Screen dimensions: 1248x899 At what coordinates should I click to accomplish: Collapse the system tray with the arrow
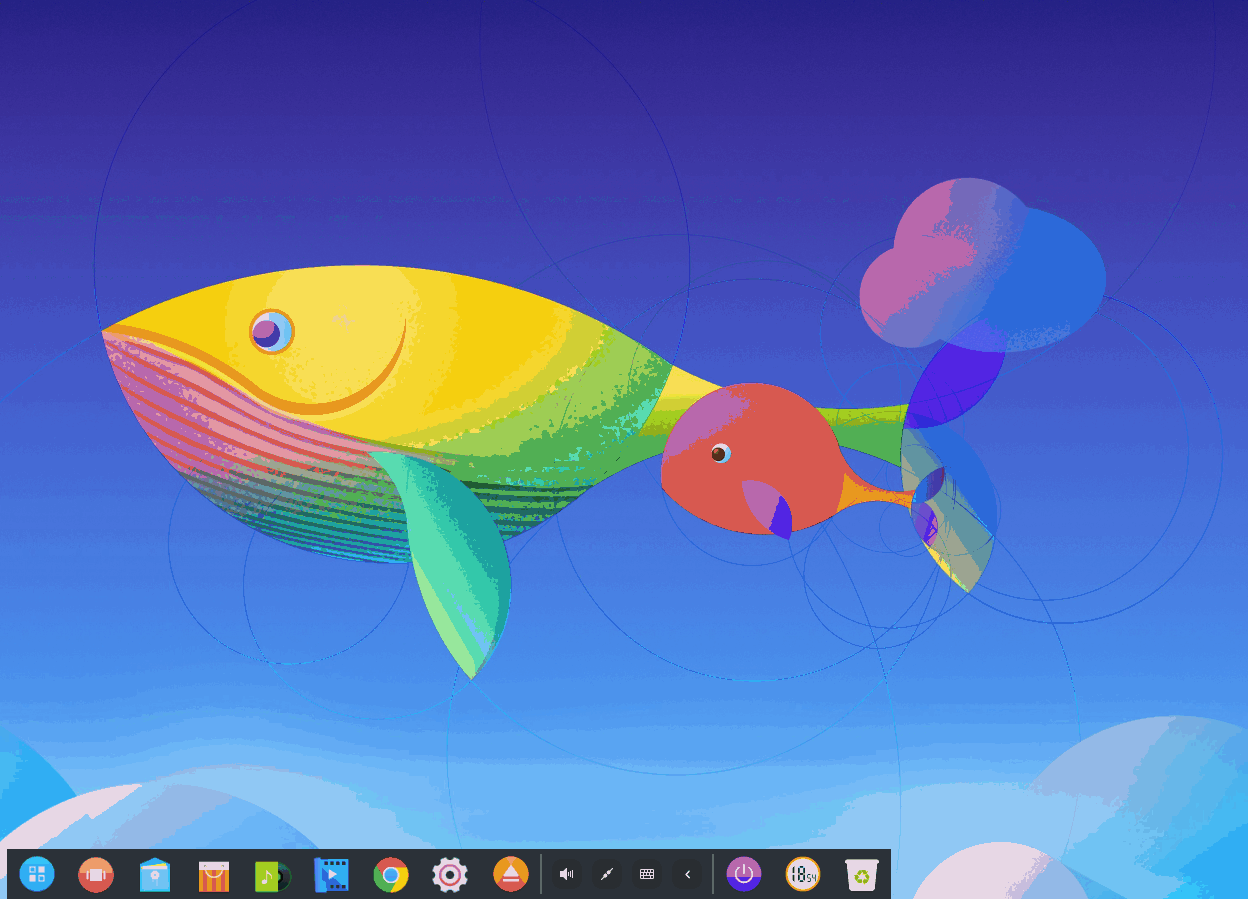pyautogui.click(x=687, y=874)
